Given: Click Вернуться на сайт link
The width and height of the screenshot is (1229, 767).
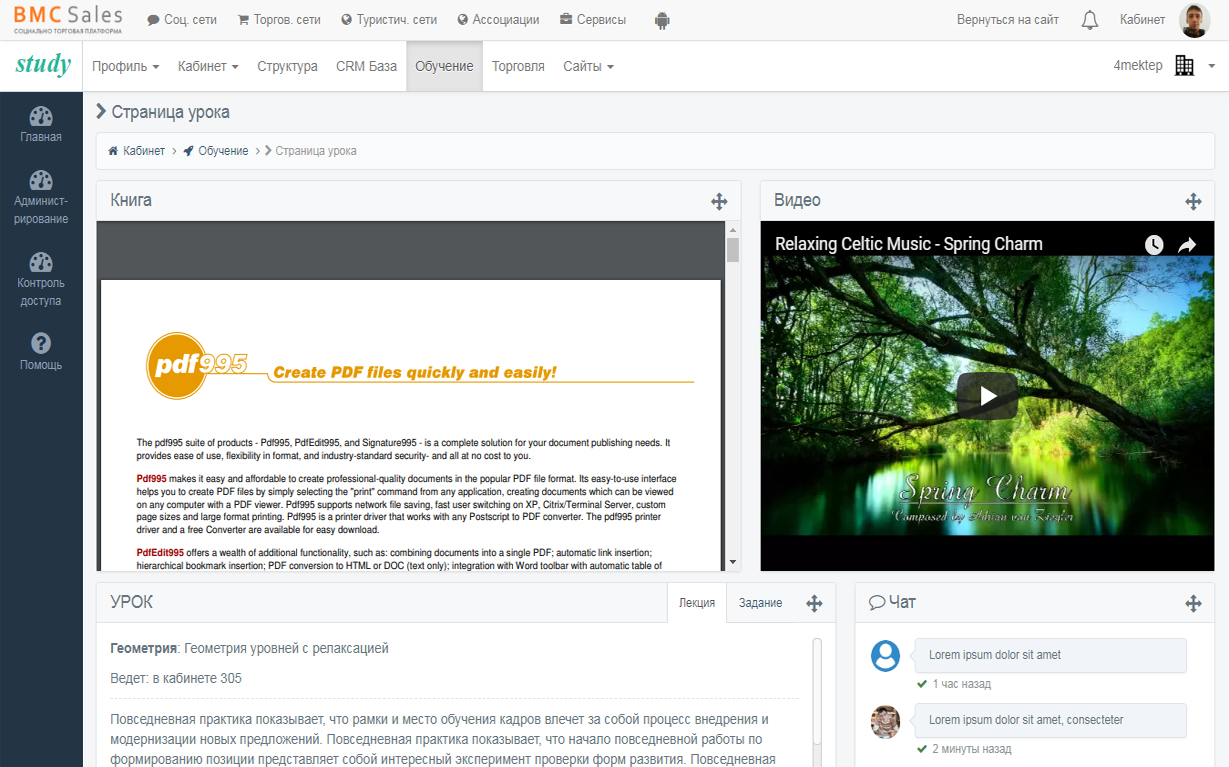Looking at the screenshot, I should pos(1007,20).
